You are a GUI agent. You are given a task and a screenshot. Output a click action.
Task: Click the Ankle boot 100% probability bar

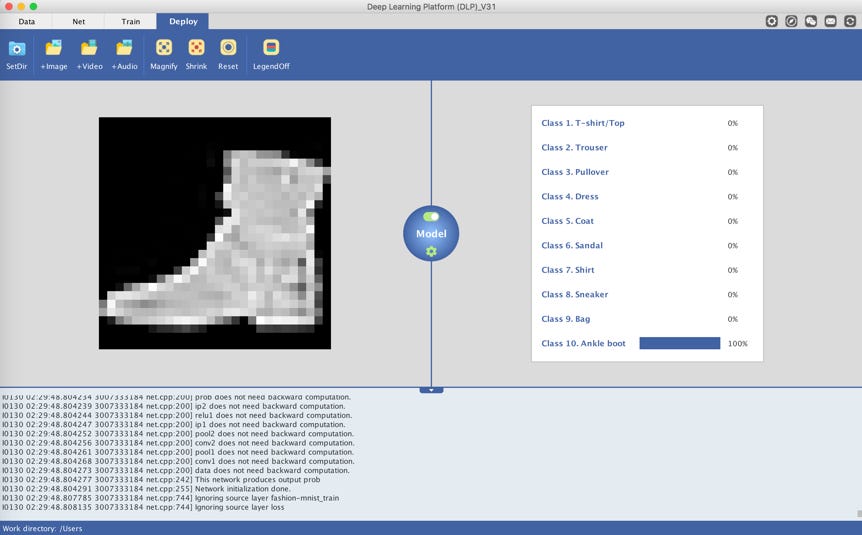(680, 343)
